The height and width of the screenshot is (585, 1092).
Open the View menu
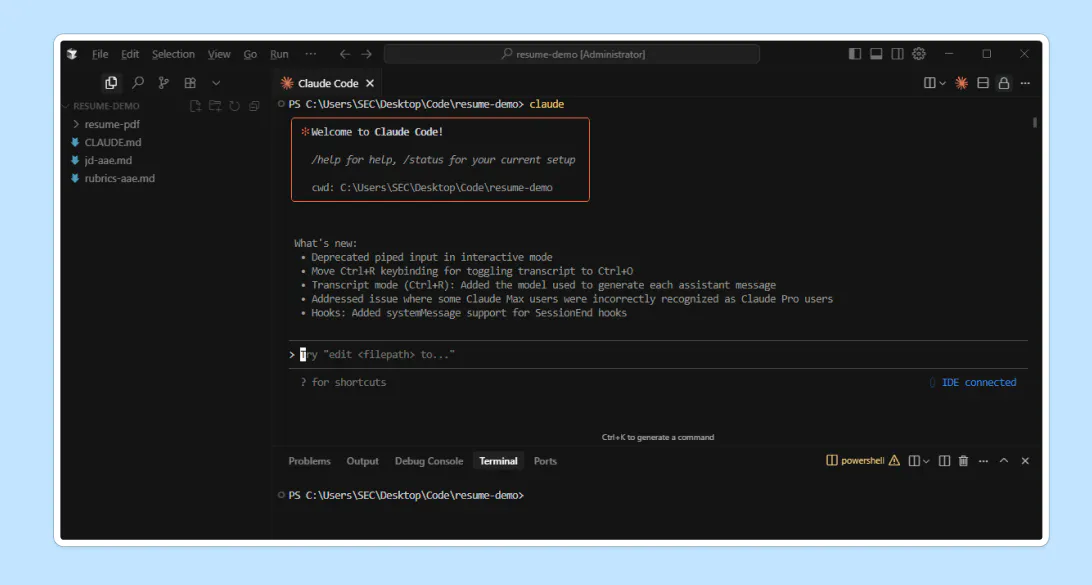pos(219,54)
